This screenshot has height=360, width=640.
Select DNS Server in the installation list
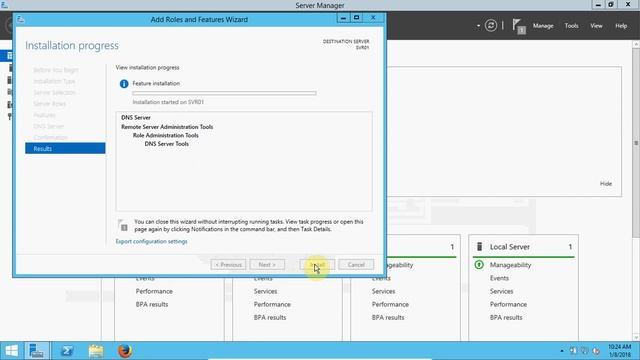click(136, 118)
